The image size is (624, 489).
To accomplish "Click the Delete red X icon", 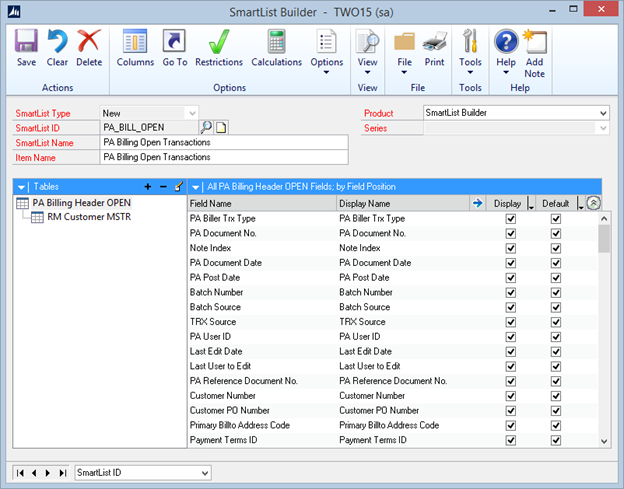I will (x=89, y=41).
